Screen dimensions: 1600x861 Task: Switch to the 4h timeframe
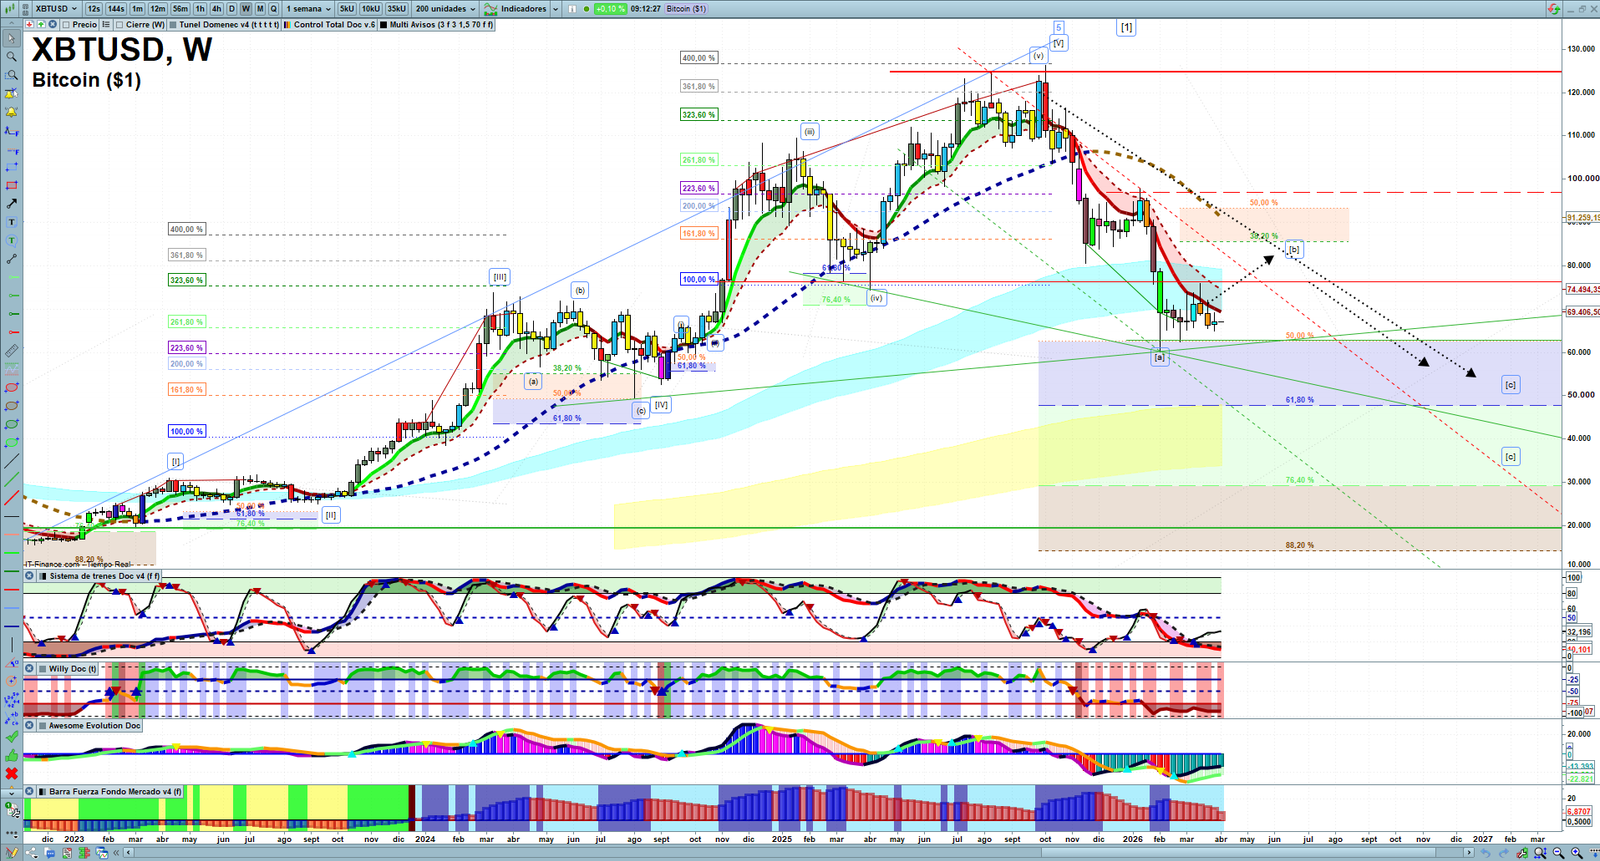[x=216, y=9]
